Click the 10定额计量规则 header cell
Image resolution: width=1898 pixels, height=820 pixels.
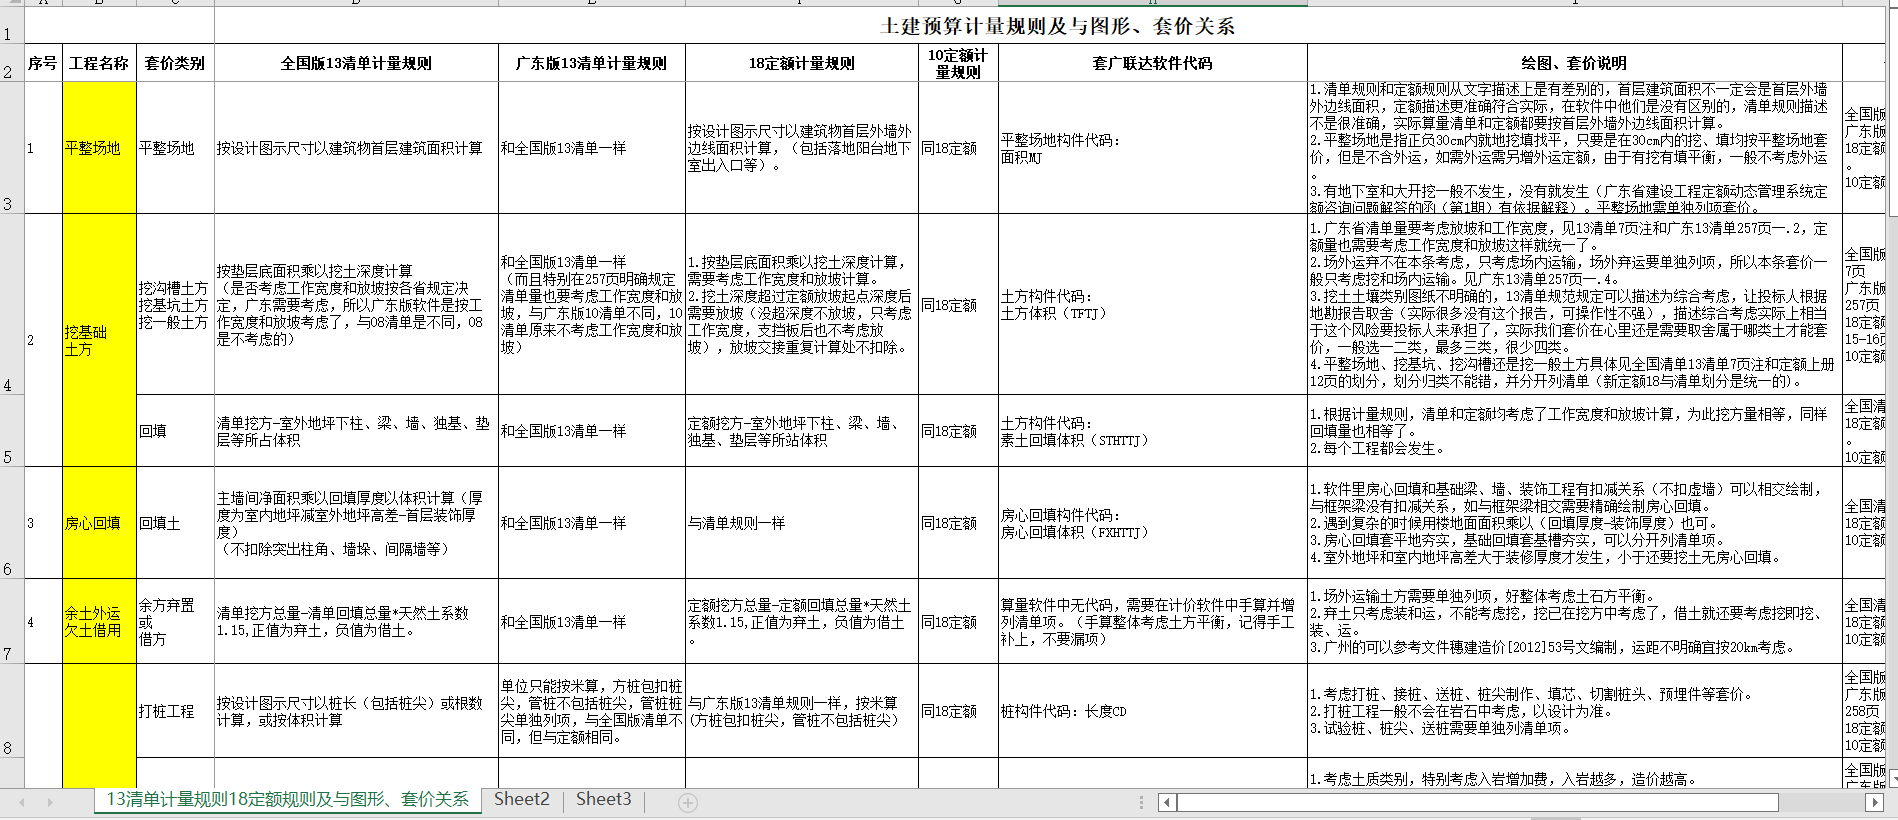(958, 63)
